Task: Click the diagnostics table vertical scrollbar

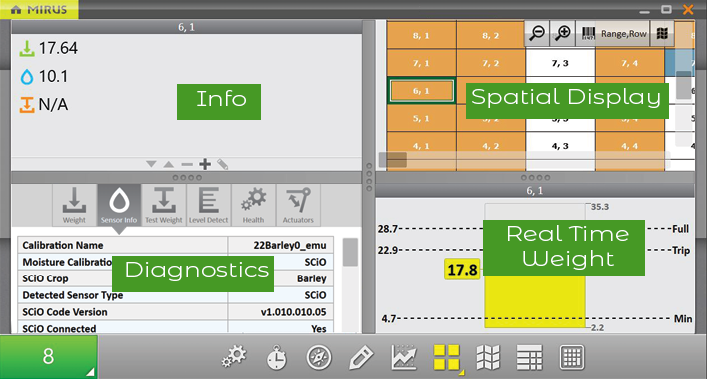Action: (350, 252)
